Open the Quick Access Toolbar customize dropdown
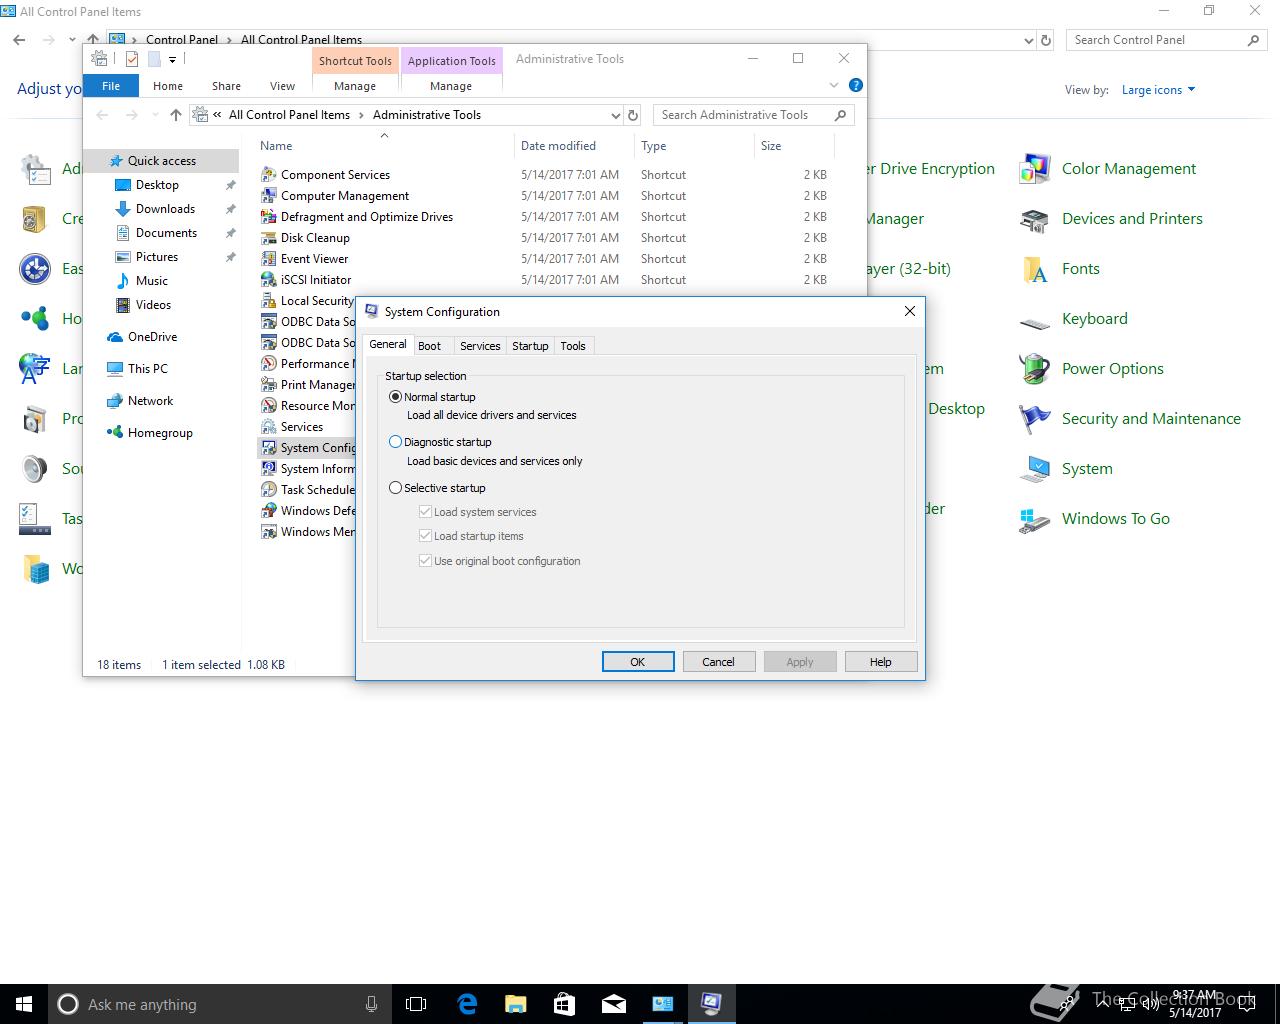The image size is (1280, 1024). click(x=172, y=60)
